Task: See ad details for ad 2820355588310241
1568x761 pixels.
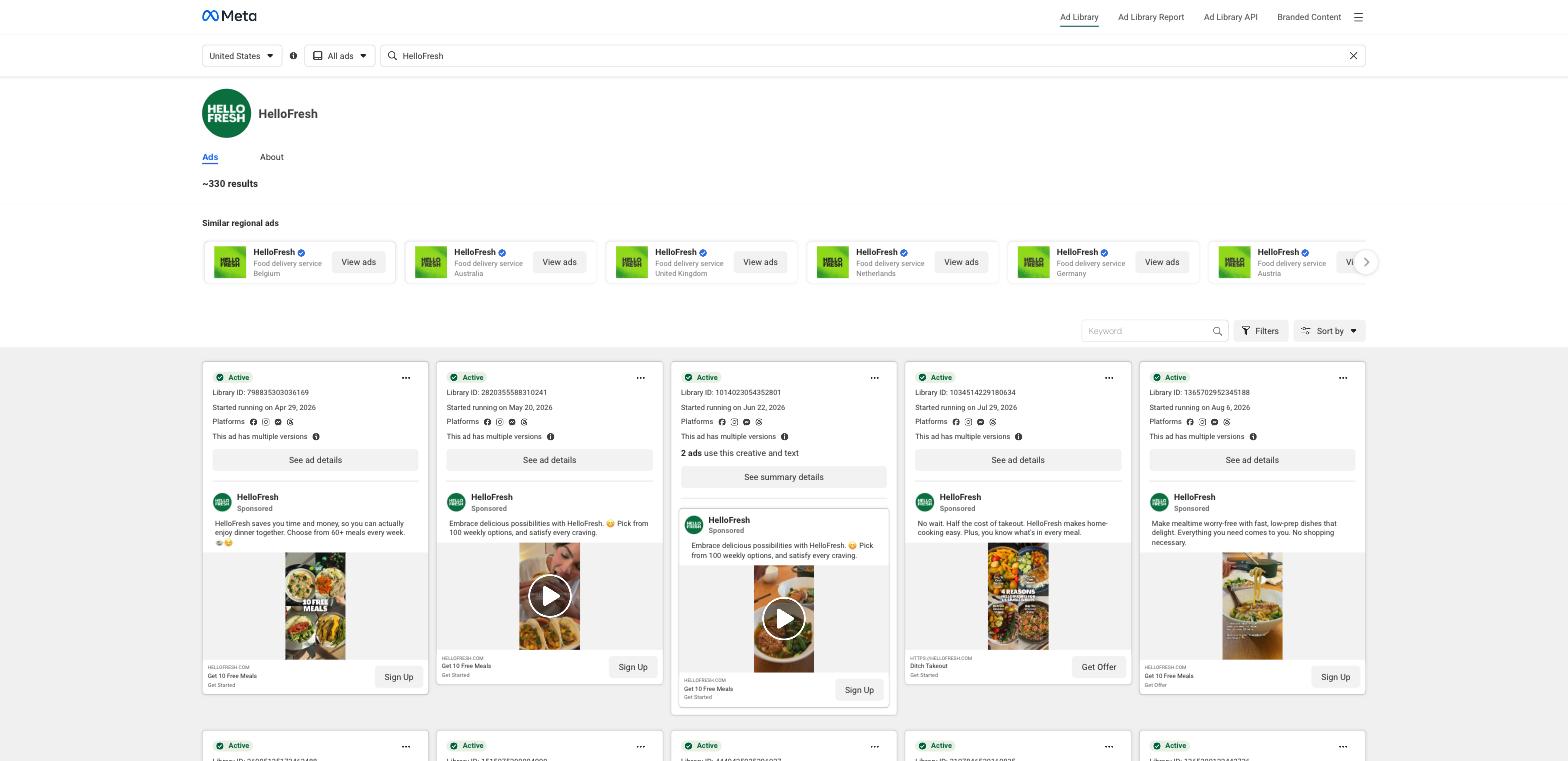Action: (x=549, y=460)
